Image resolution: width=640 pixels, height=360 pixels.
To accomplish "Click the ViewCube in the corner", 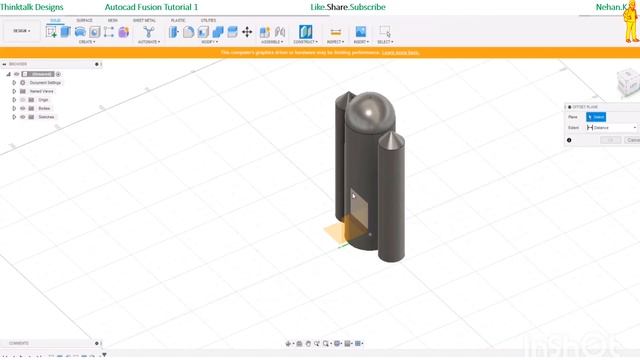I will [x=628, y=83].
